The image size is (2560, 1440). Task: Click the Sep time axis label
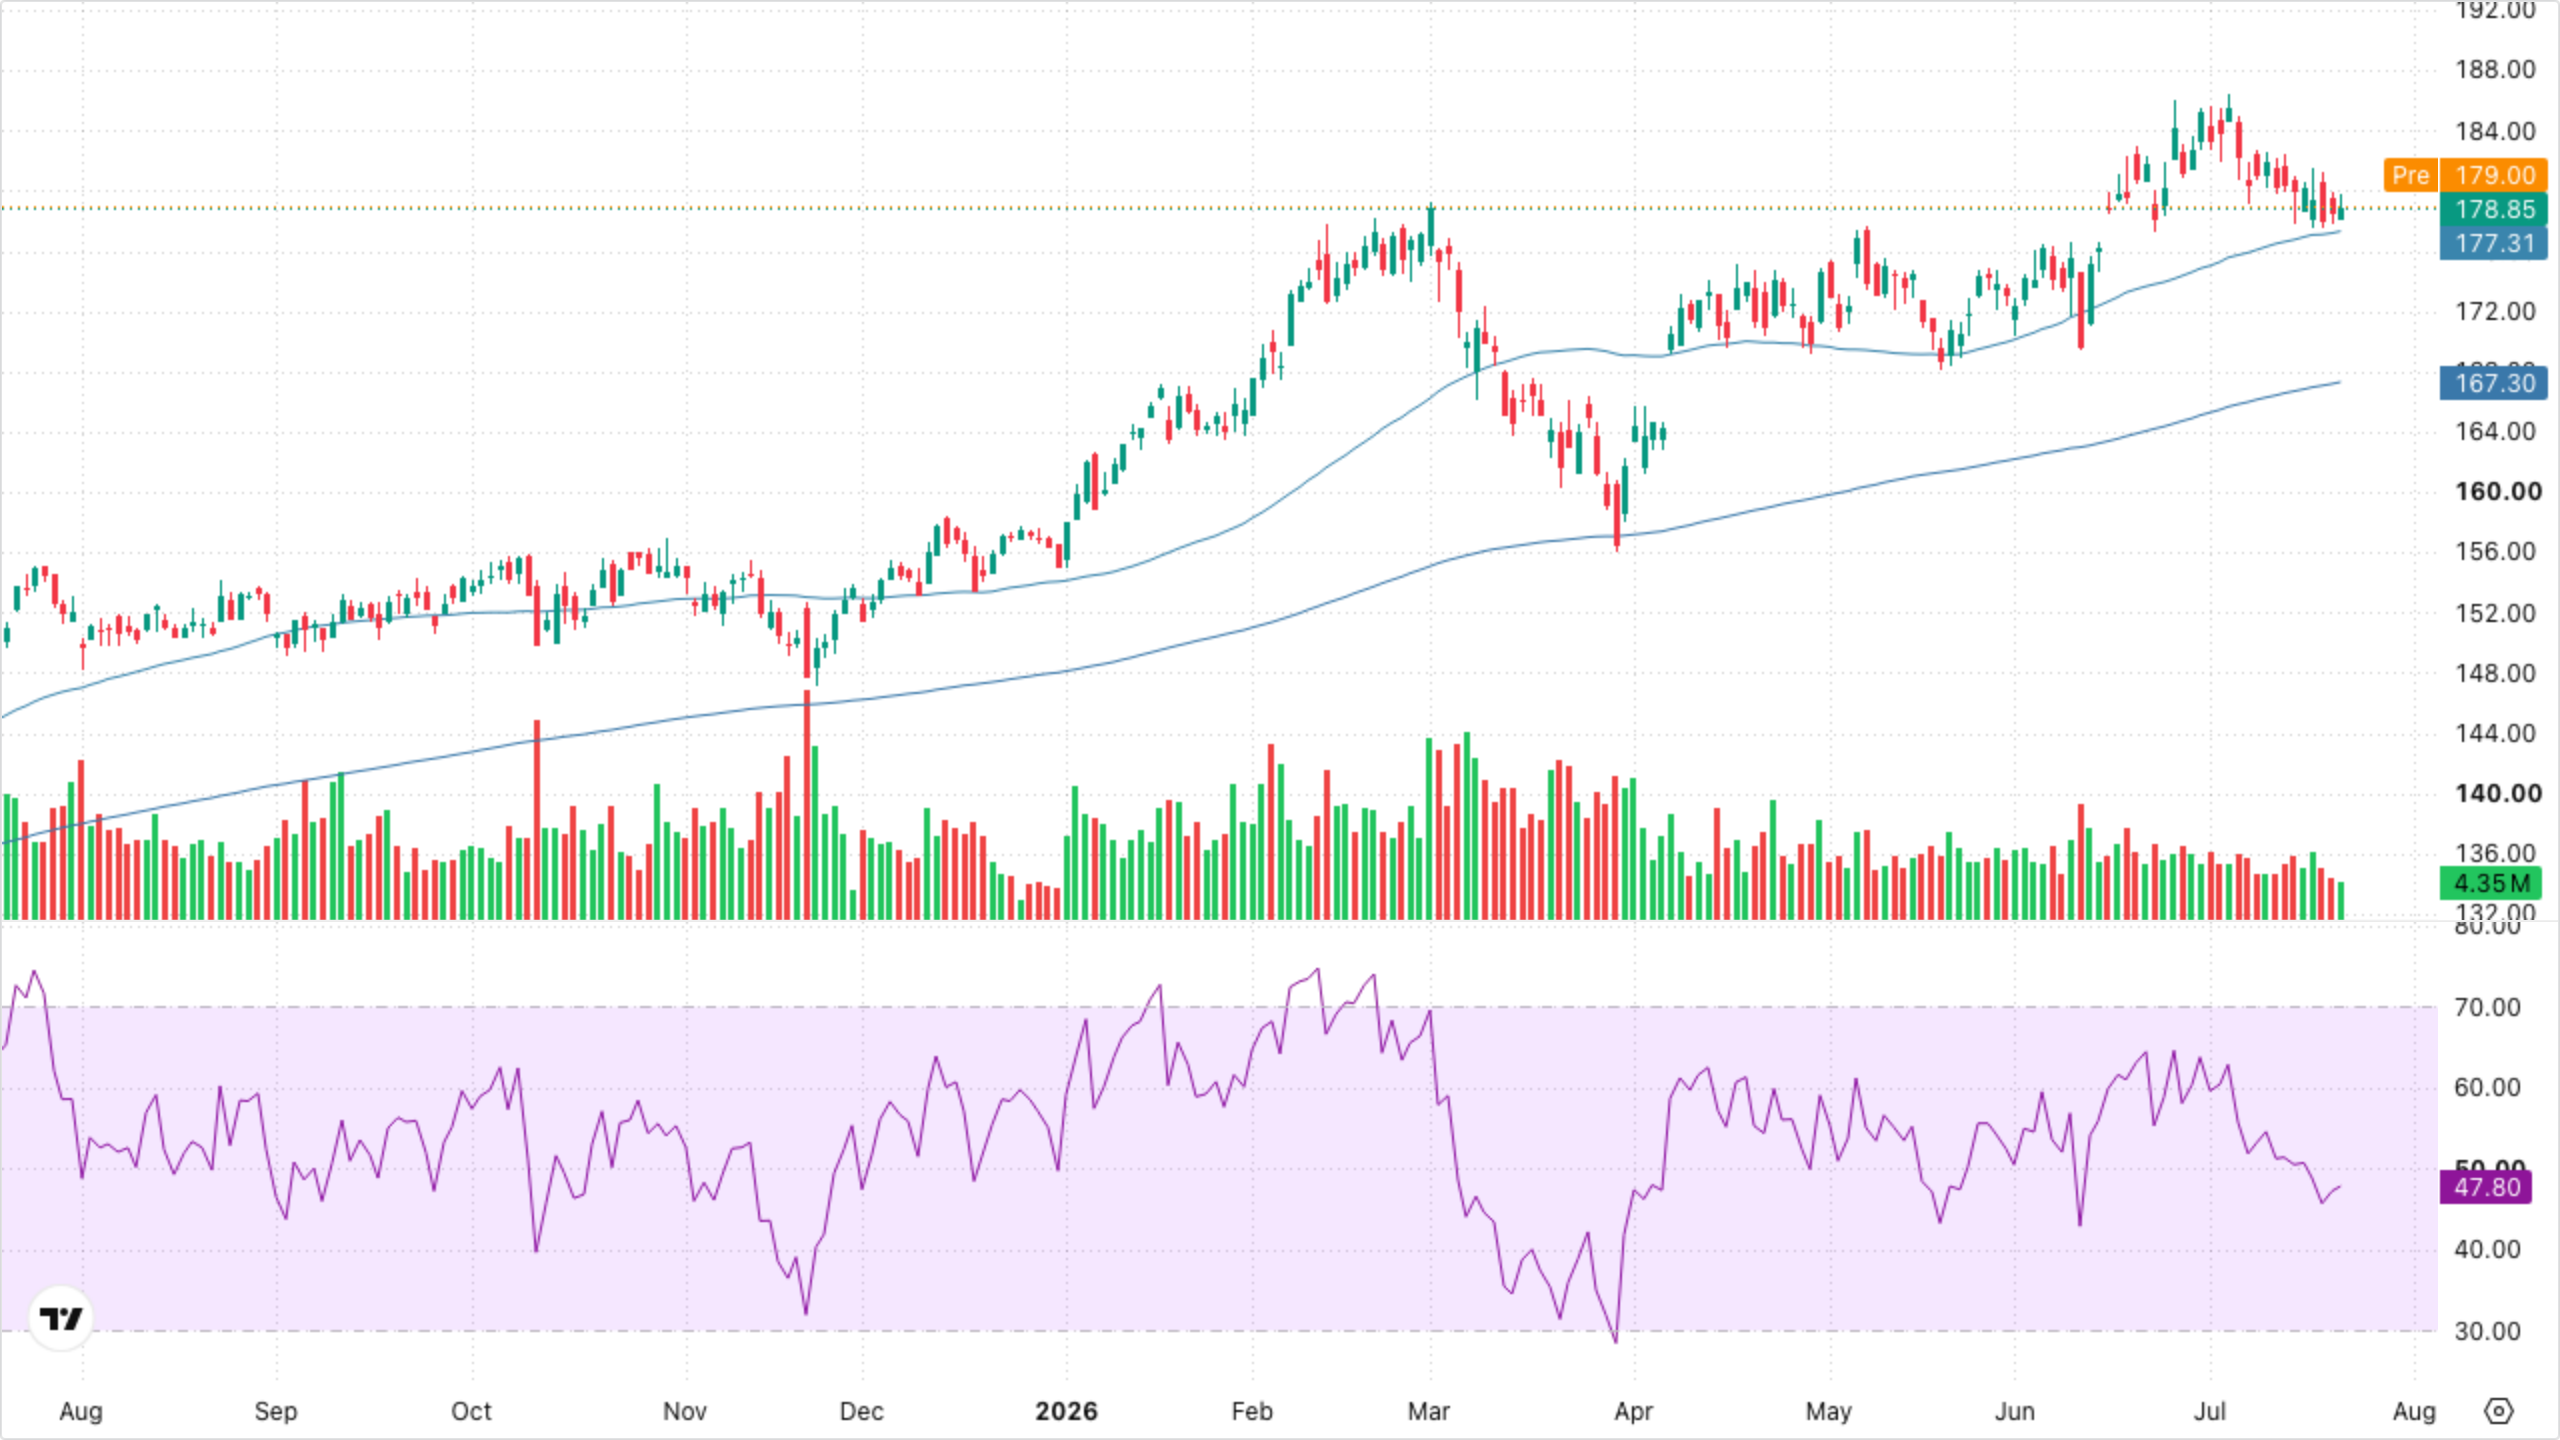point(276,1411)
